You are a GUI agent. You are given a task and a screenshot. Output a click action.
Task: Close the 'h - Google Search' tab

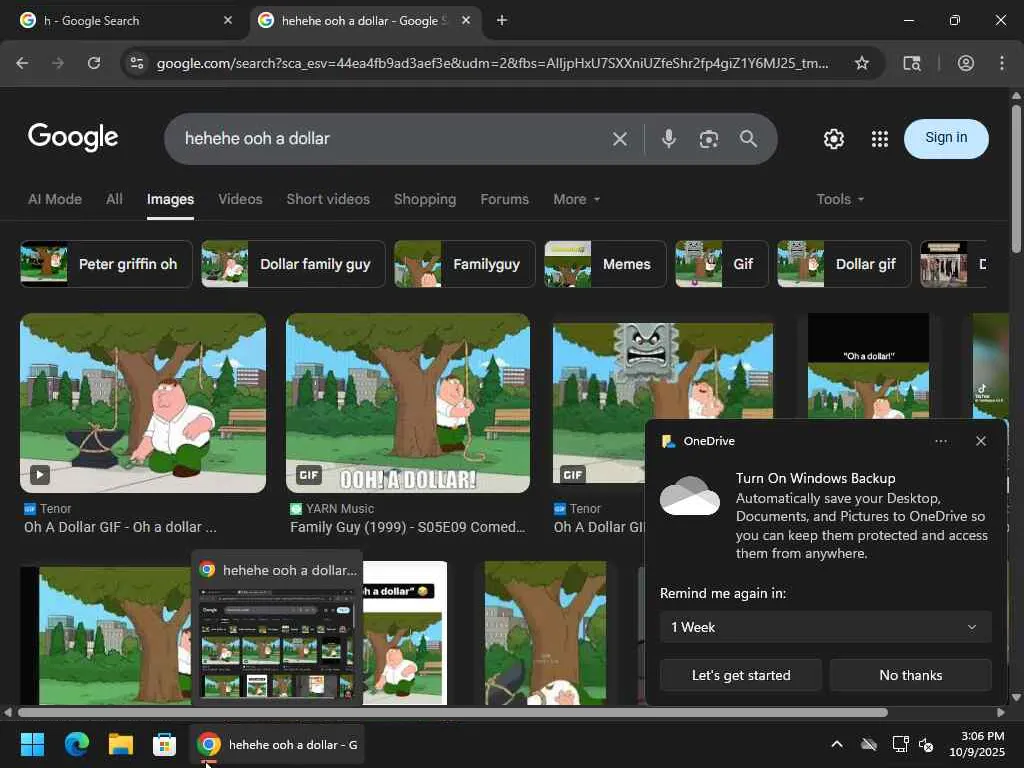click(x=228, y=20)
